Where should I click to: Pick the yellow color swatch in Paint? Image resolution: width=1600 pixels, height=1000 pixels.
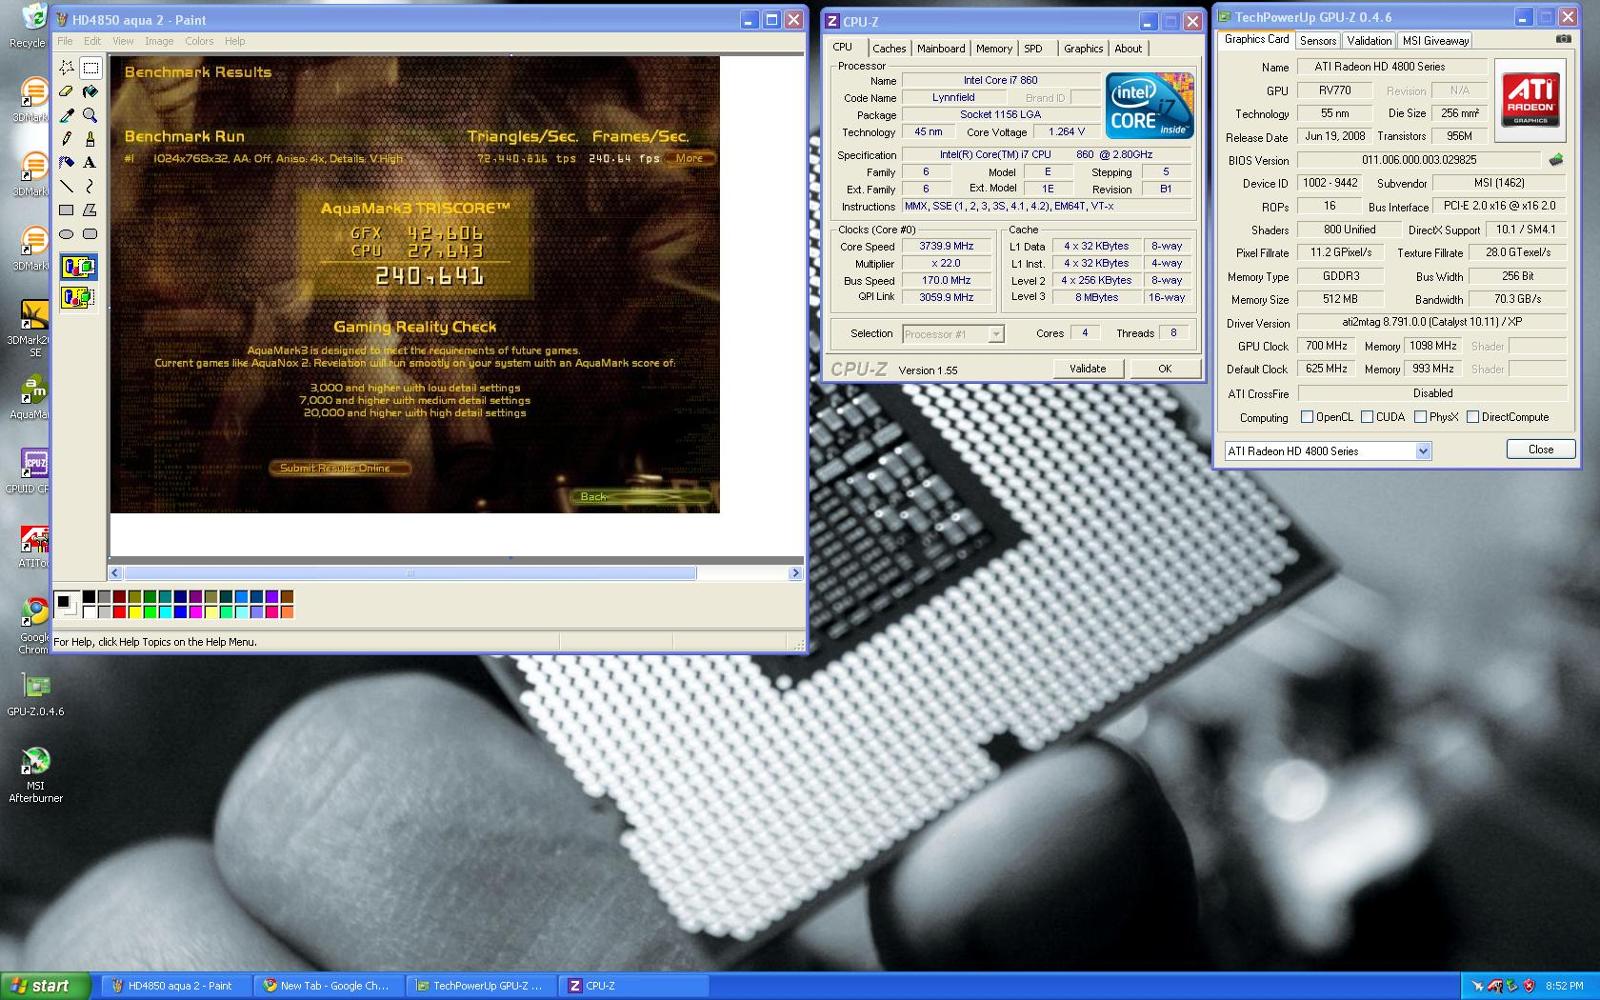[134, 612]
